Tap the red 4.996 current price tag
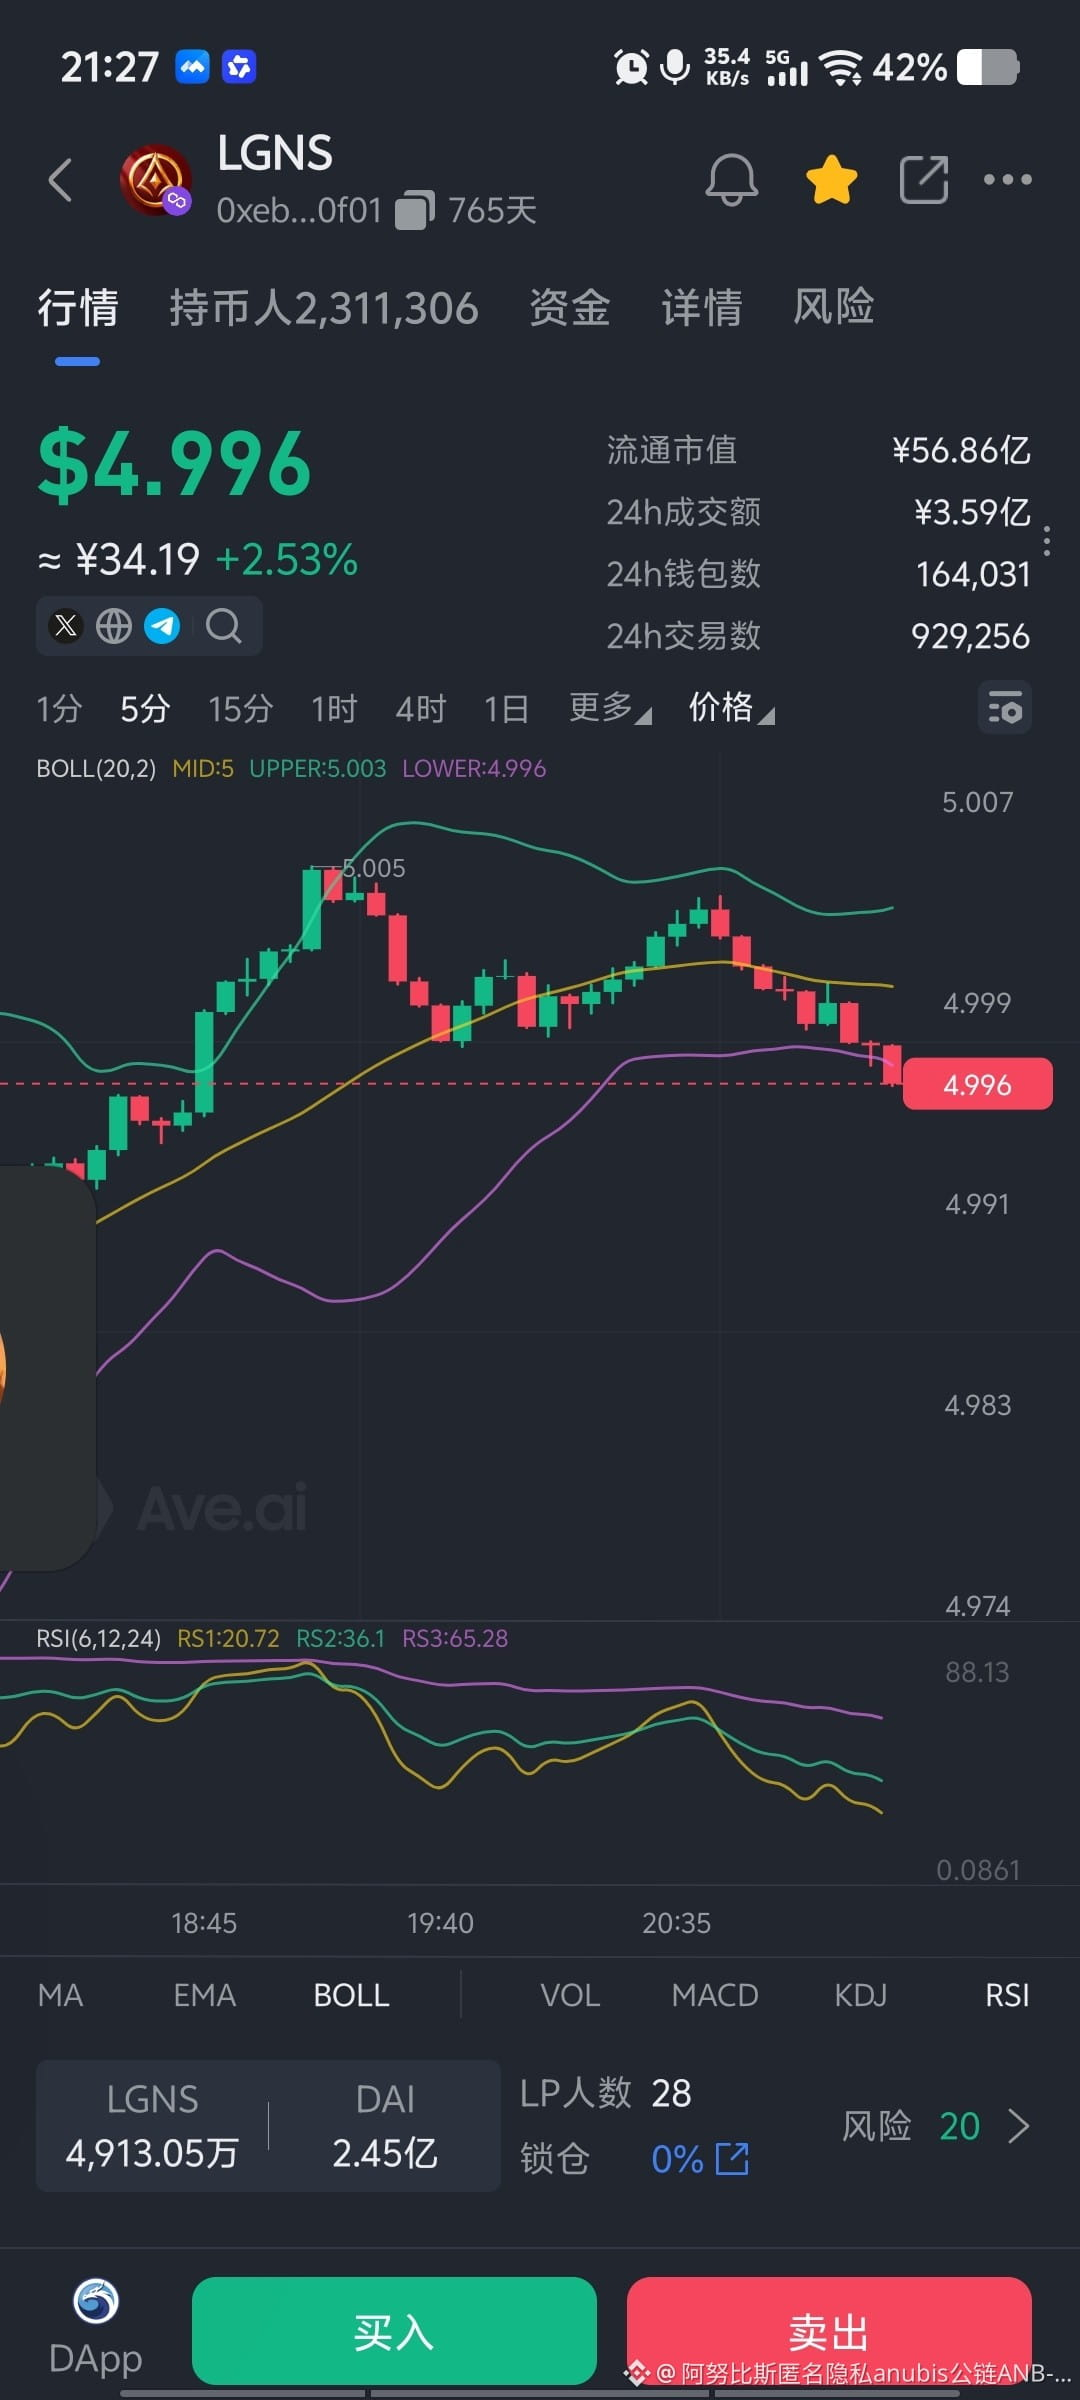Image resolution: width=1080 pixels, height=2400 pixels. point(977,1084)
